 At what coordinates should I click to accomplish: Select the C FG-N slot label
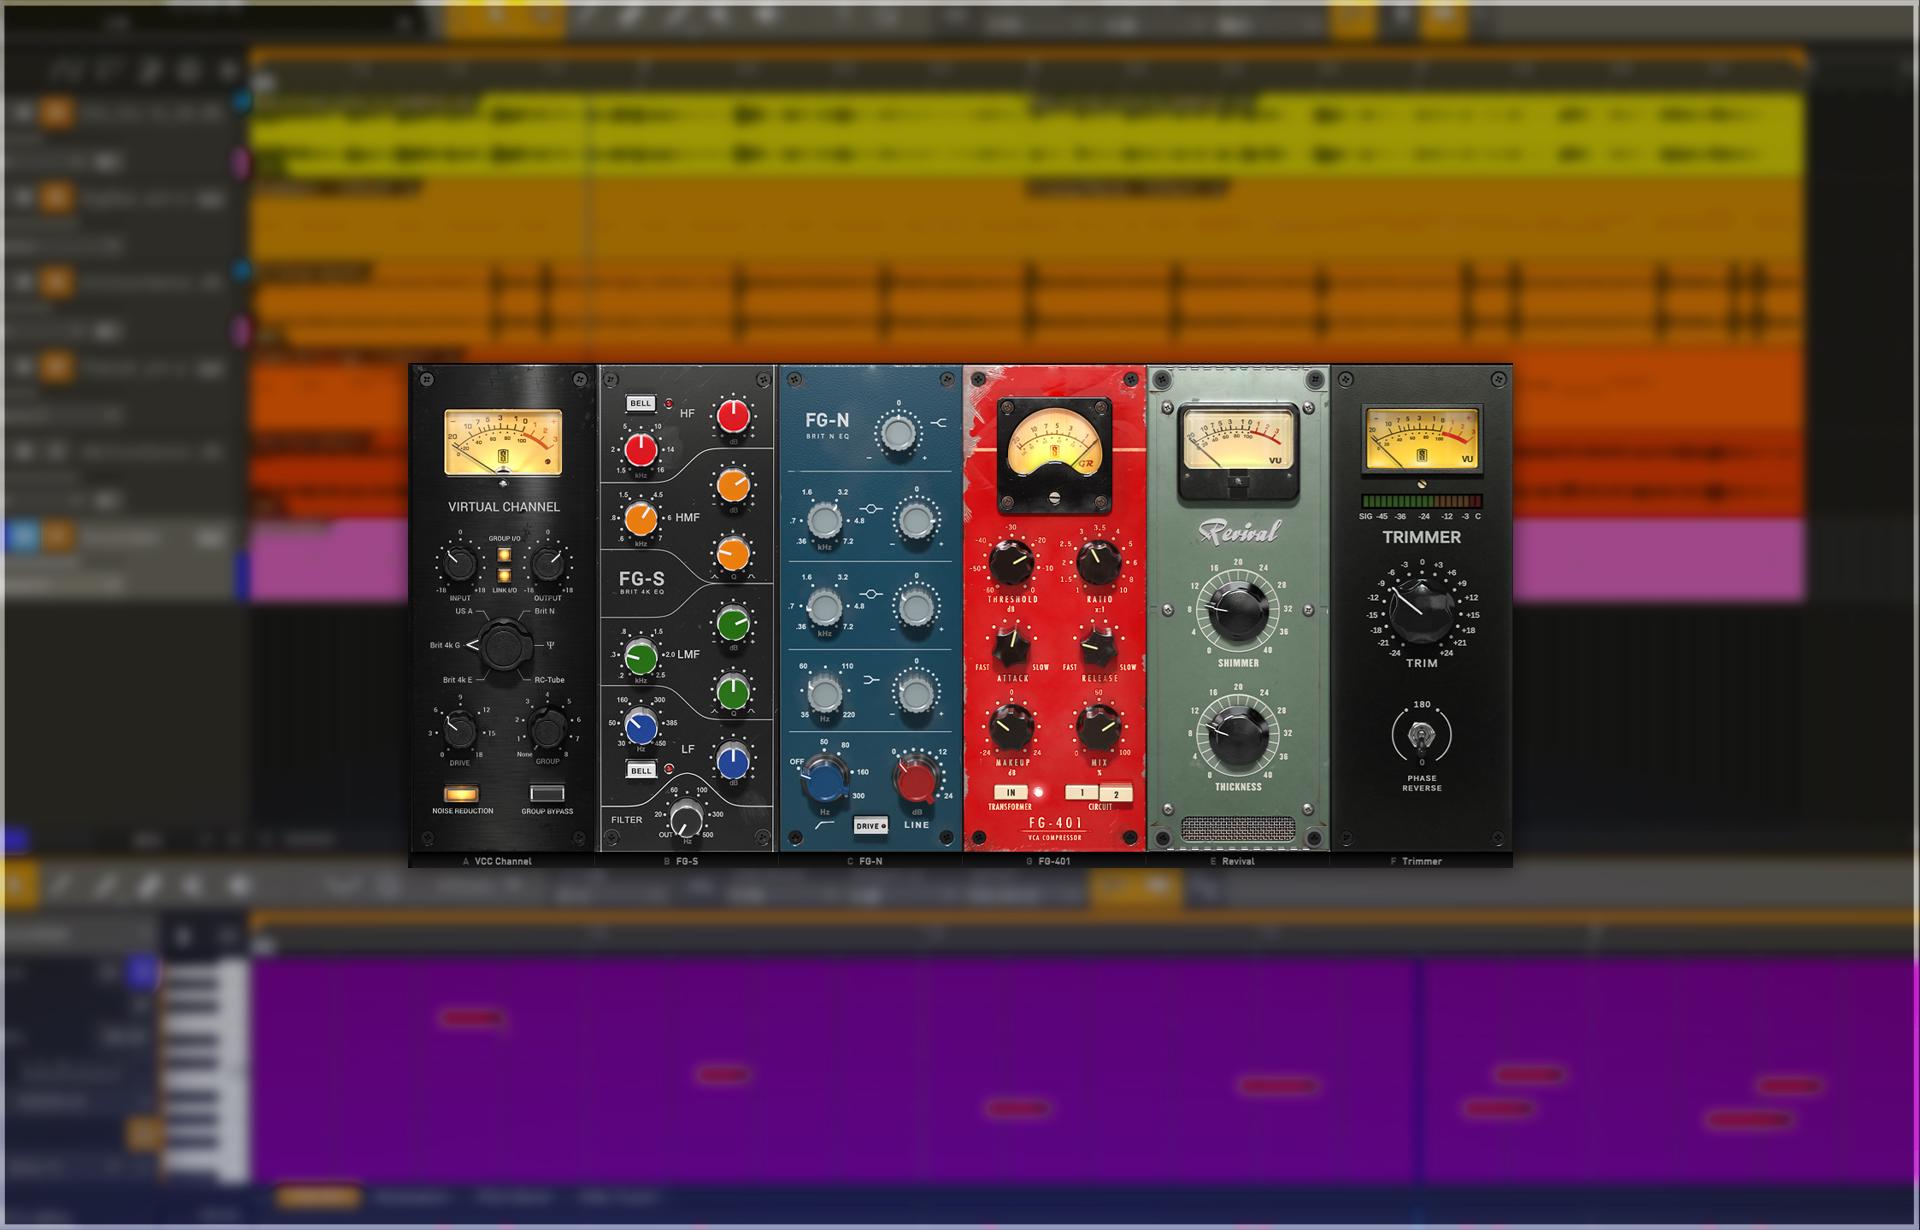click(865, 861)
